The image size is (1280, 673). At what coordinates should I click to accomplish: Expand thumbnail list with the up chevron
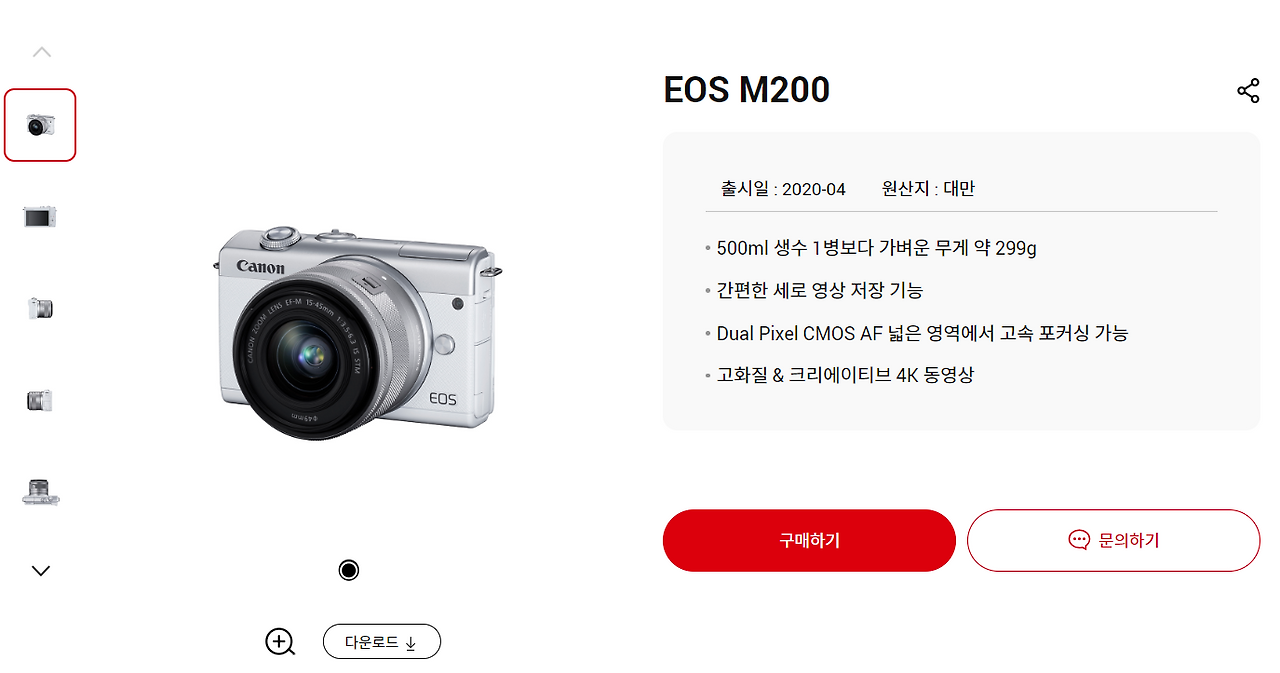41,52
